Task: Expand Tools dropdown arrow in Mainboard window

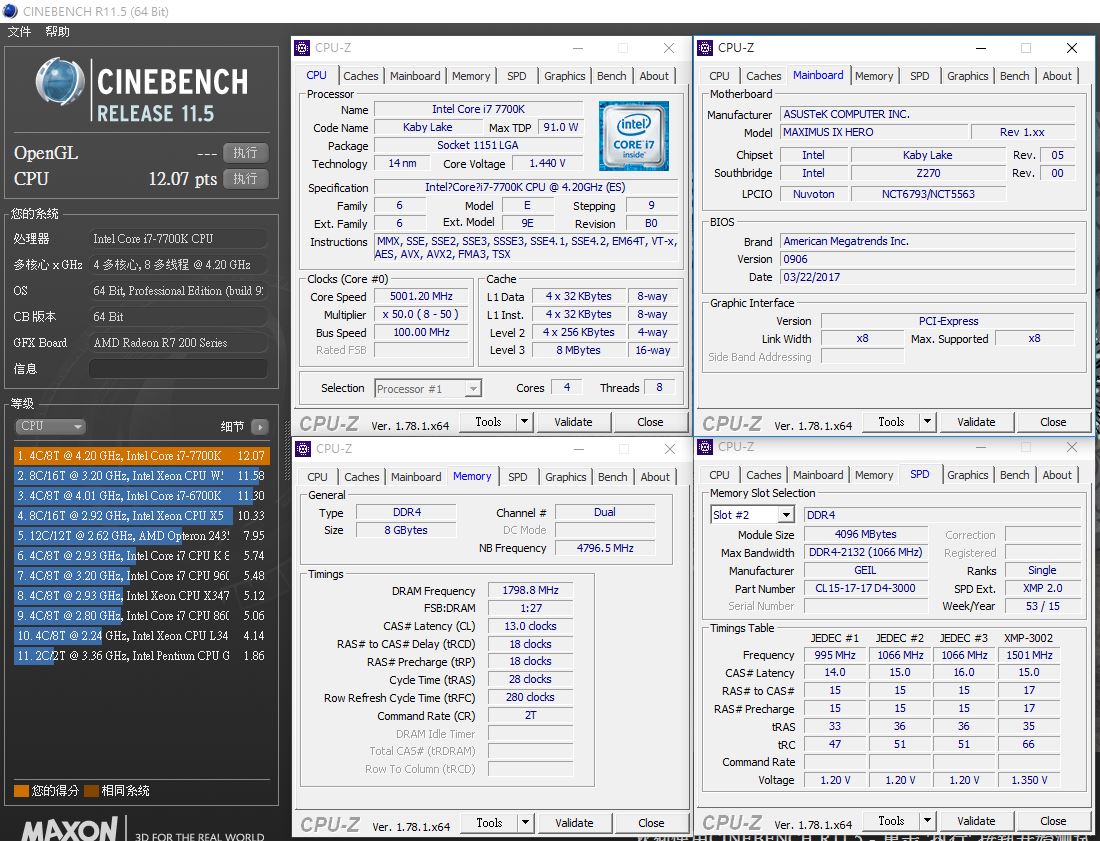Action: click(x=927, y=422)
